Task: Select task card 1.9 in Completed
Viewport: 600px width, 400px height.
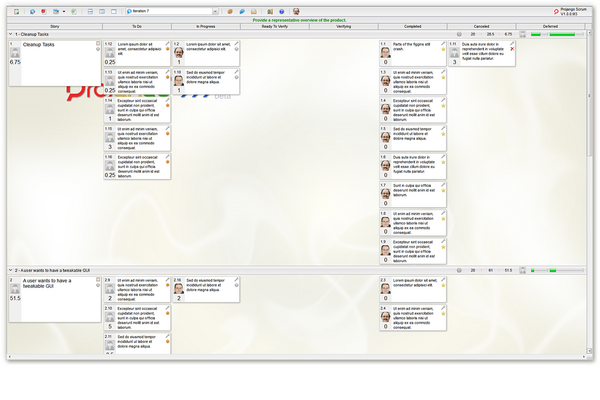Action: click(x=412, y=251)
